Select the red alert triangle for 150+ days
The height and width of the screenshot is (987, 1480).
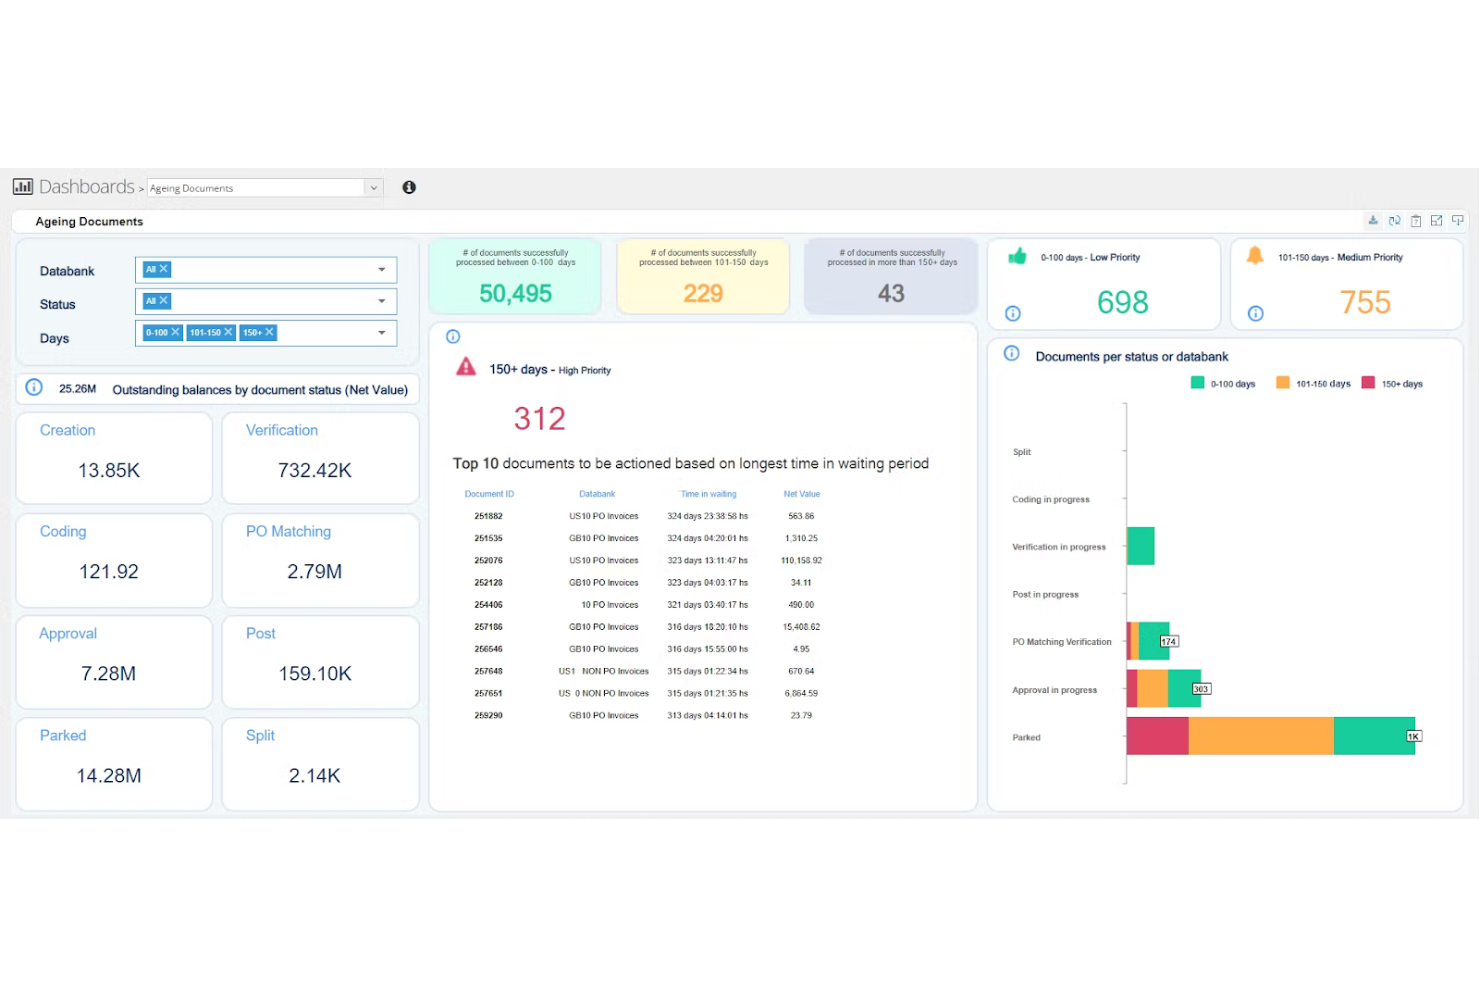tap(465, 367)
